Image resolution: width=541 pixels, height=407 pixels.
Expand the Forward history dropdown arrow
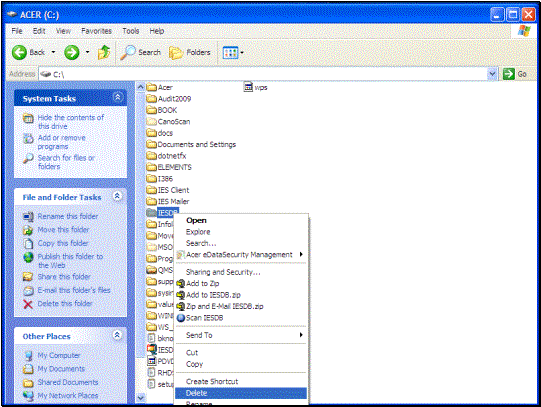[x=87, y=52]
